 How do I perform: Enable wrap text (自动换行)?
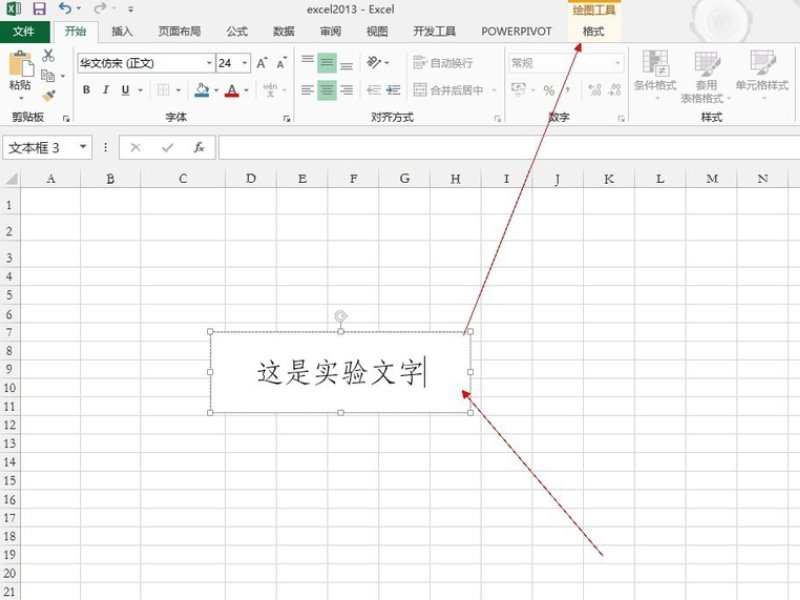point(445,62)
